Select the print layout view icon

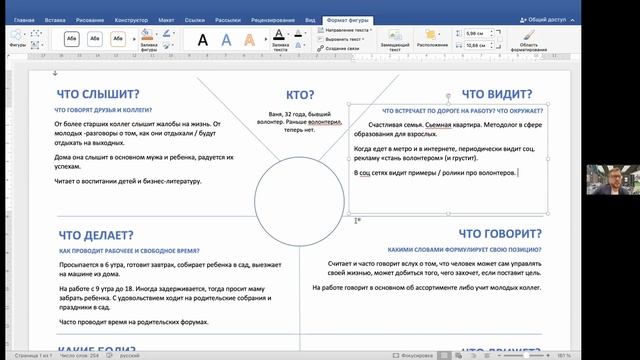tap(444, 356)
